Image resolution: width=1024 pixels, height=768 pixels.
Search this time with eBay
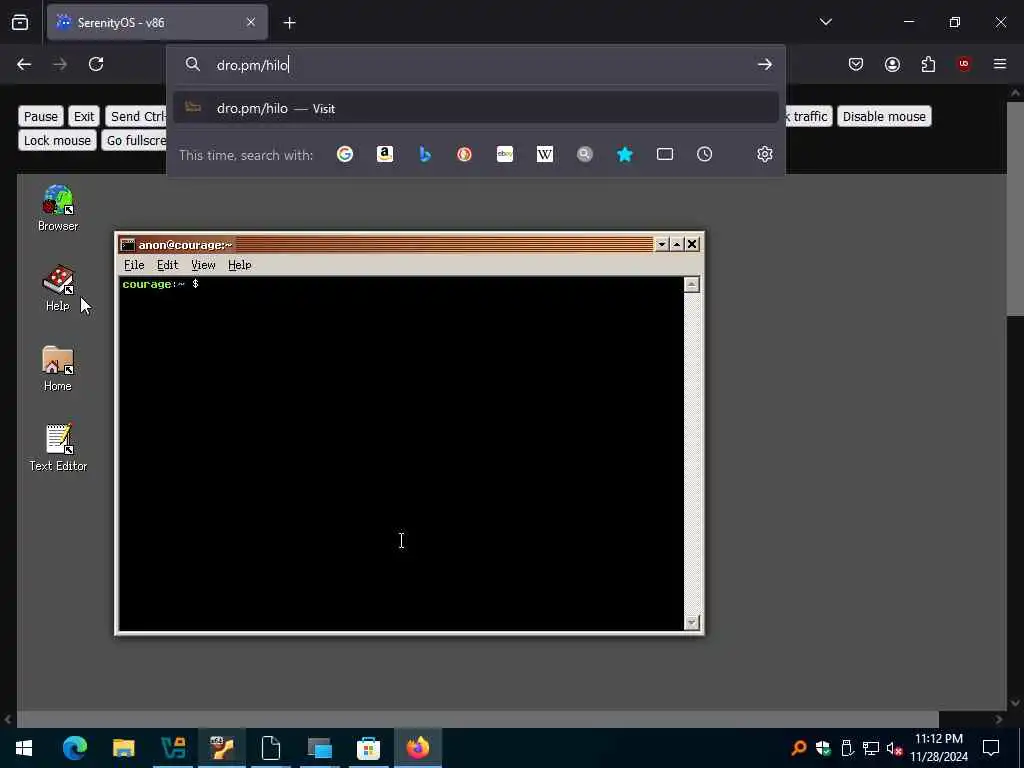pyautogui.click(x=505, y=154)
